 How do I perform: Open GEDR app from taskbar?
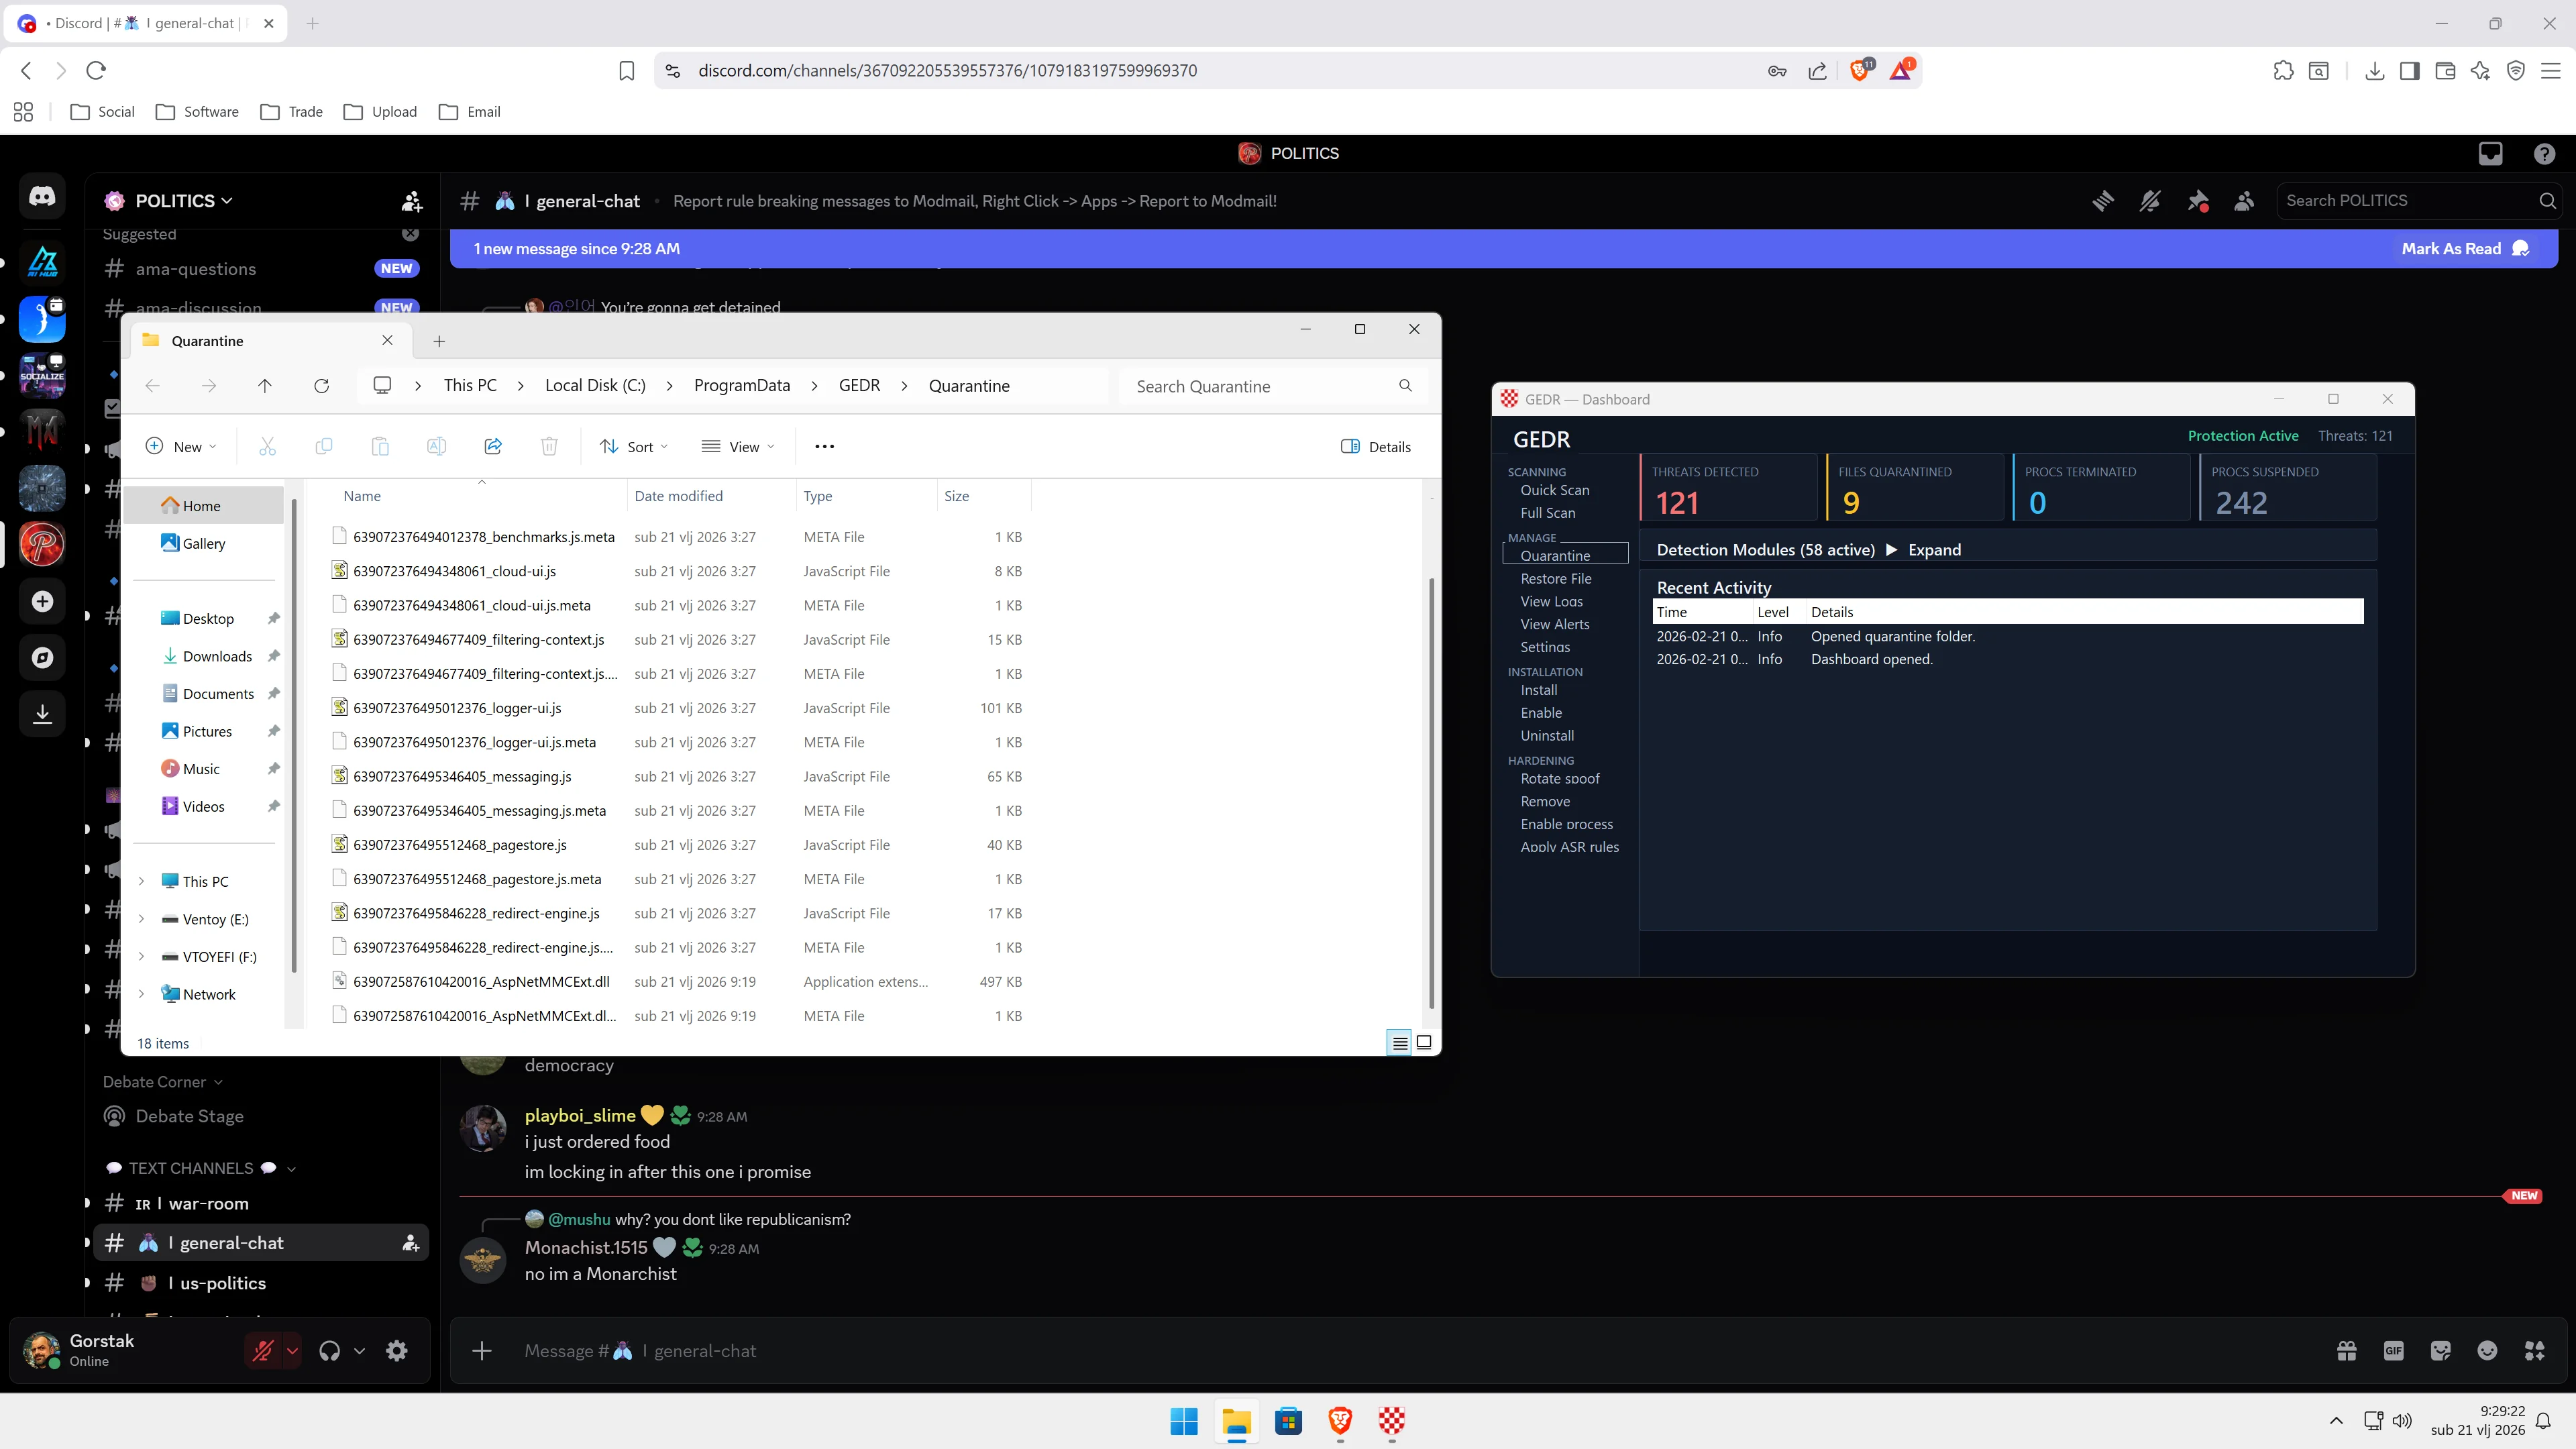click(1391, 1421)
